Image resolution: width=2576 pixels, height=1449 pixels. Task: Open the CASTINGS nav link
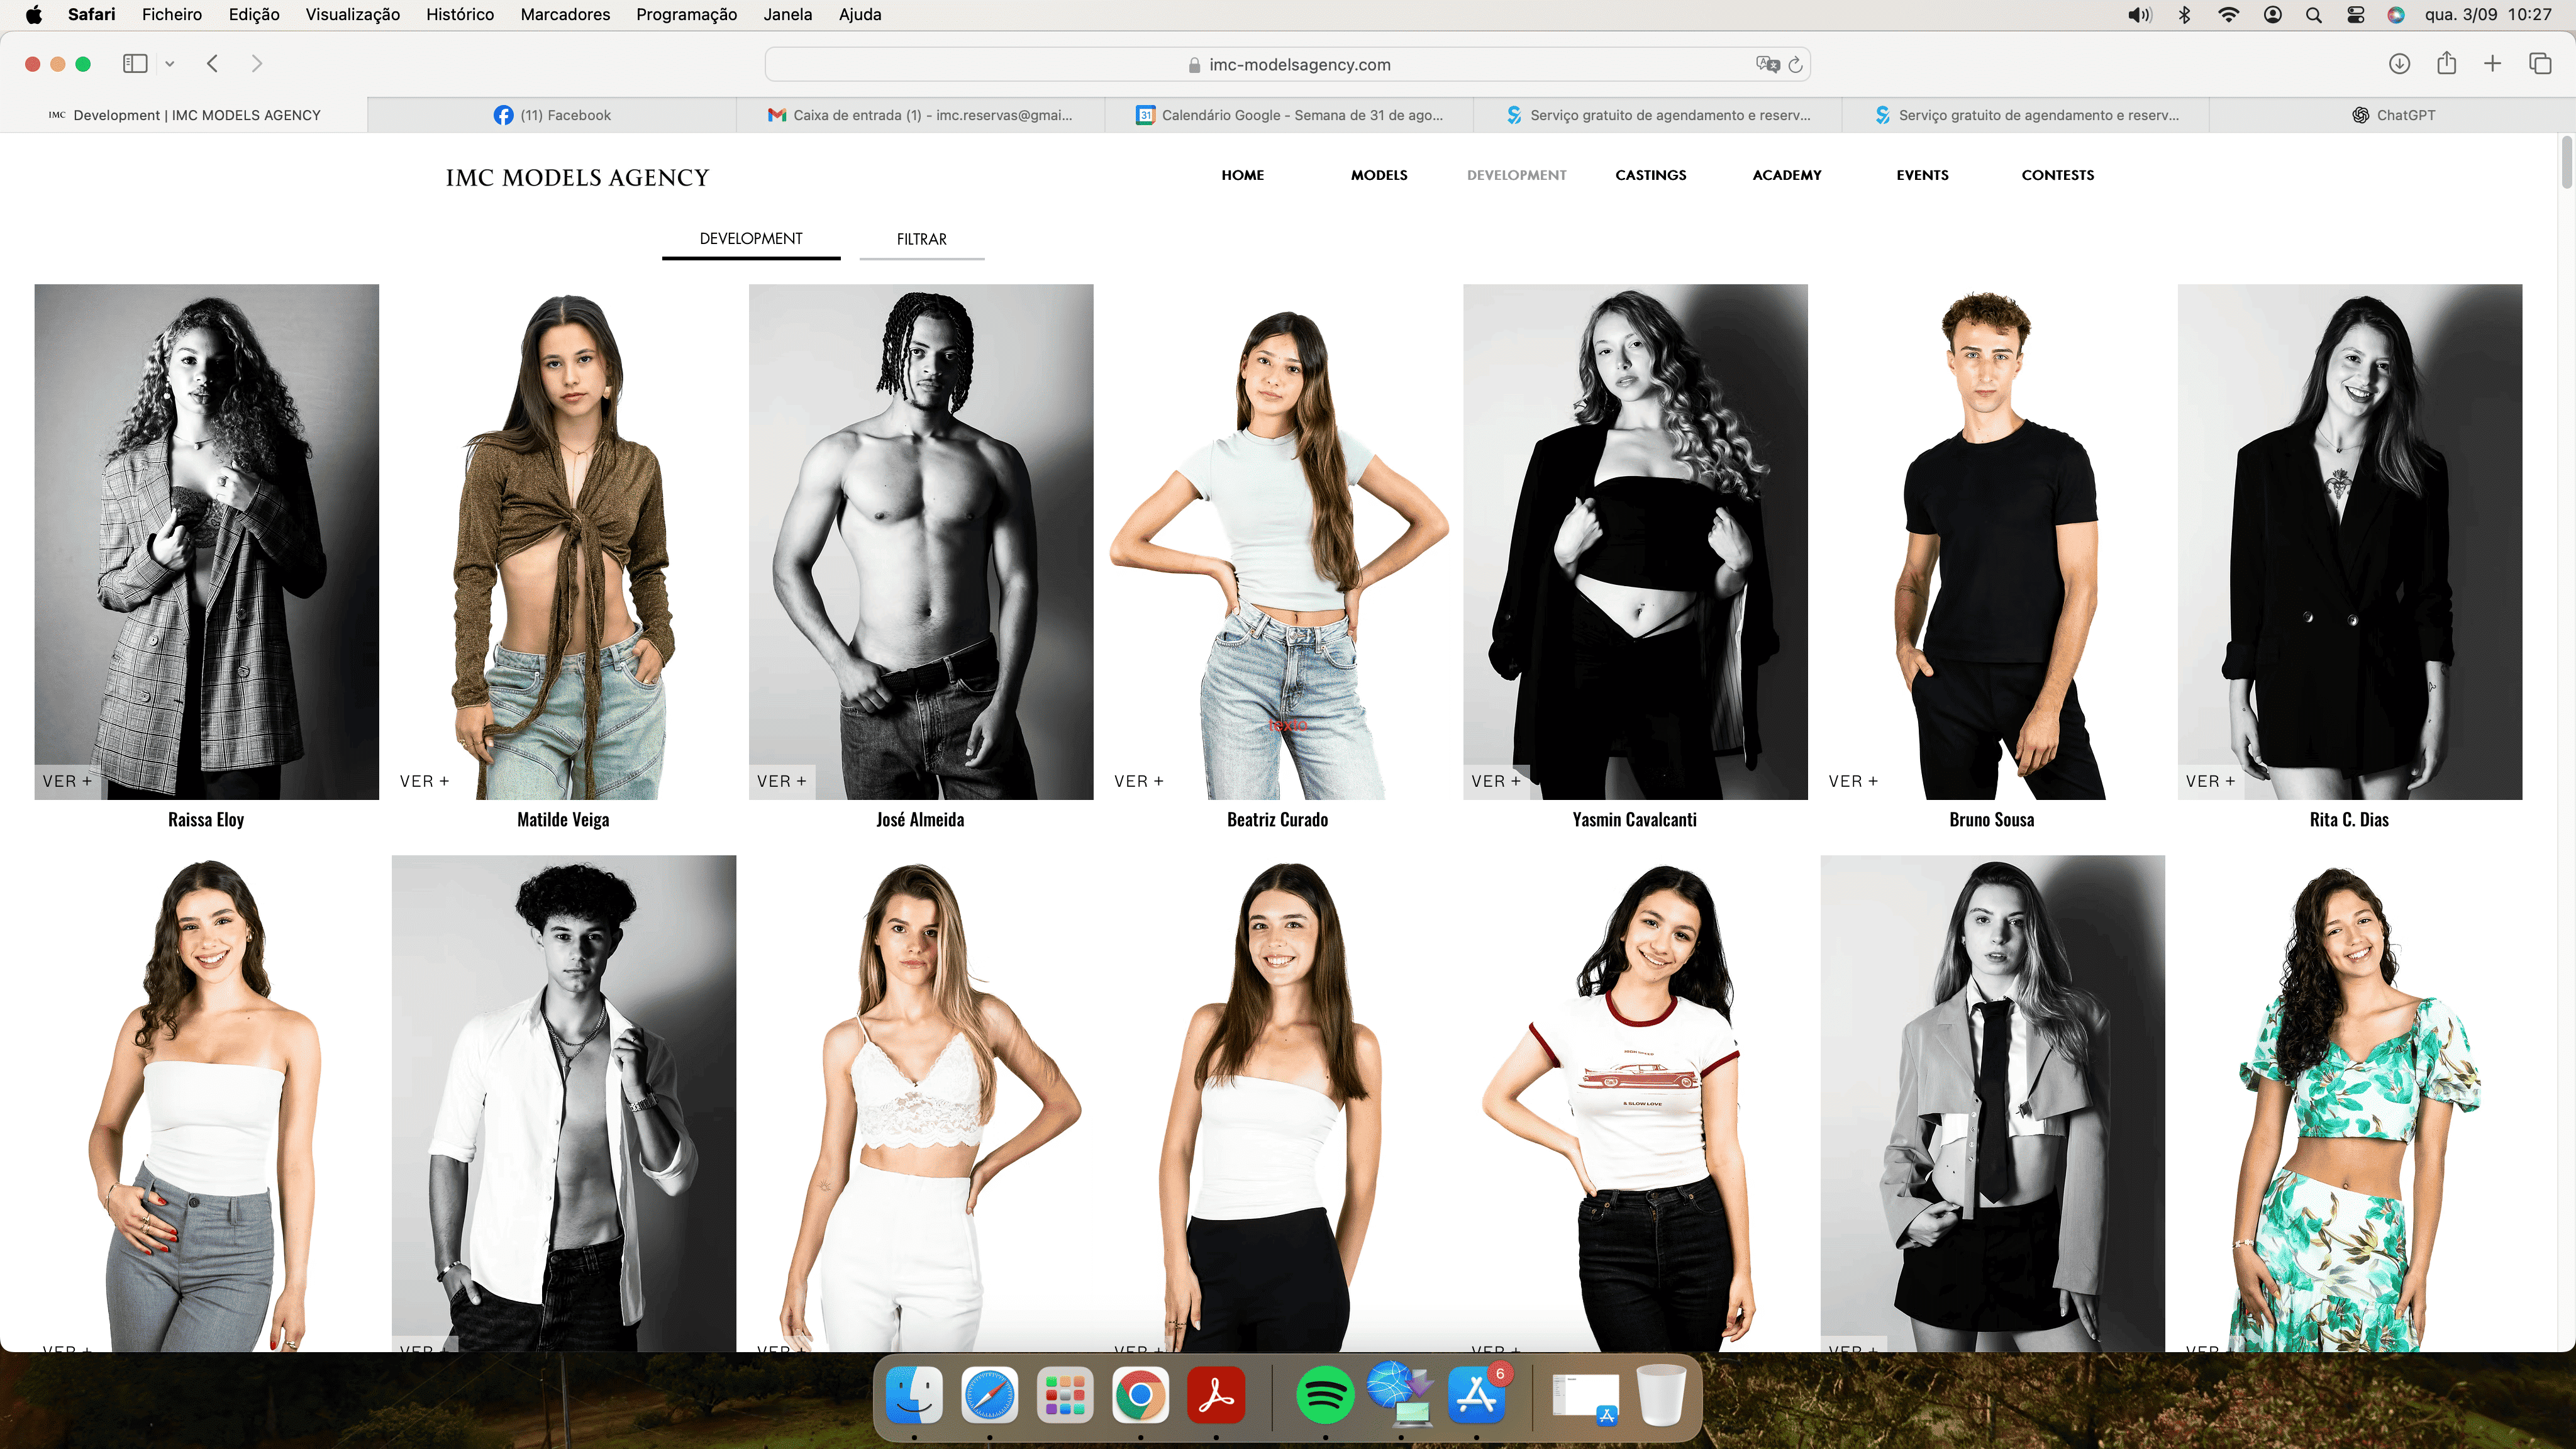coord(1650,175)
